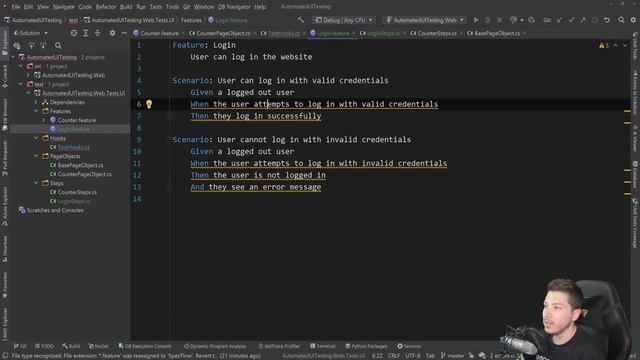Collapse the Steps folder in the tree
Viewport: 640px width, 360px height.
point(36,183)
